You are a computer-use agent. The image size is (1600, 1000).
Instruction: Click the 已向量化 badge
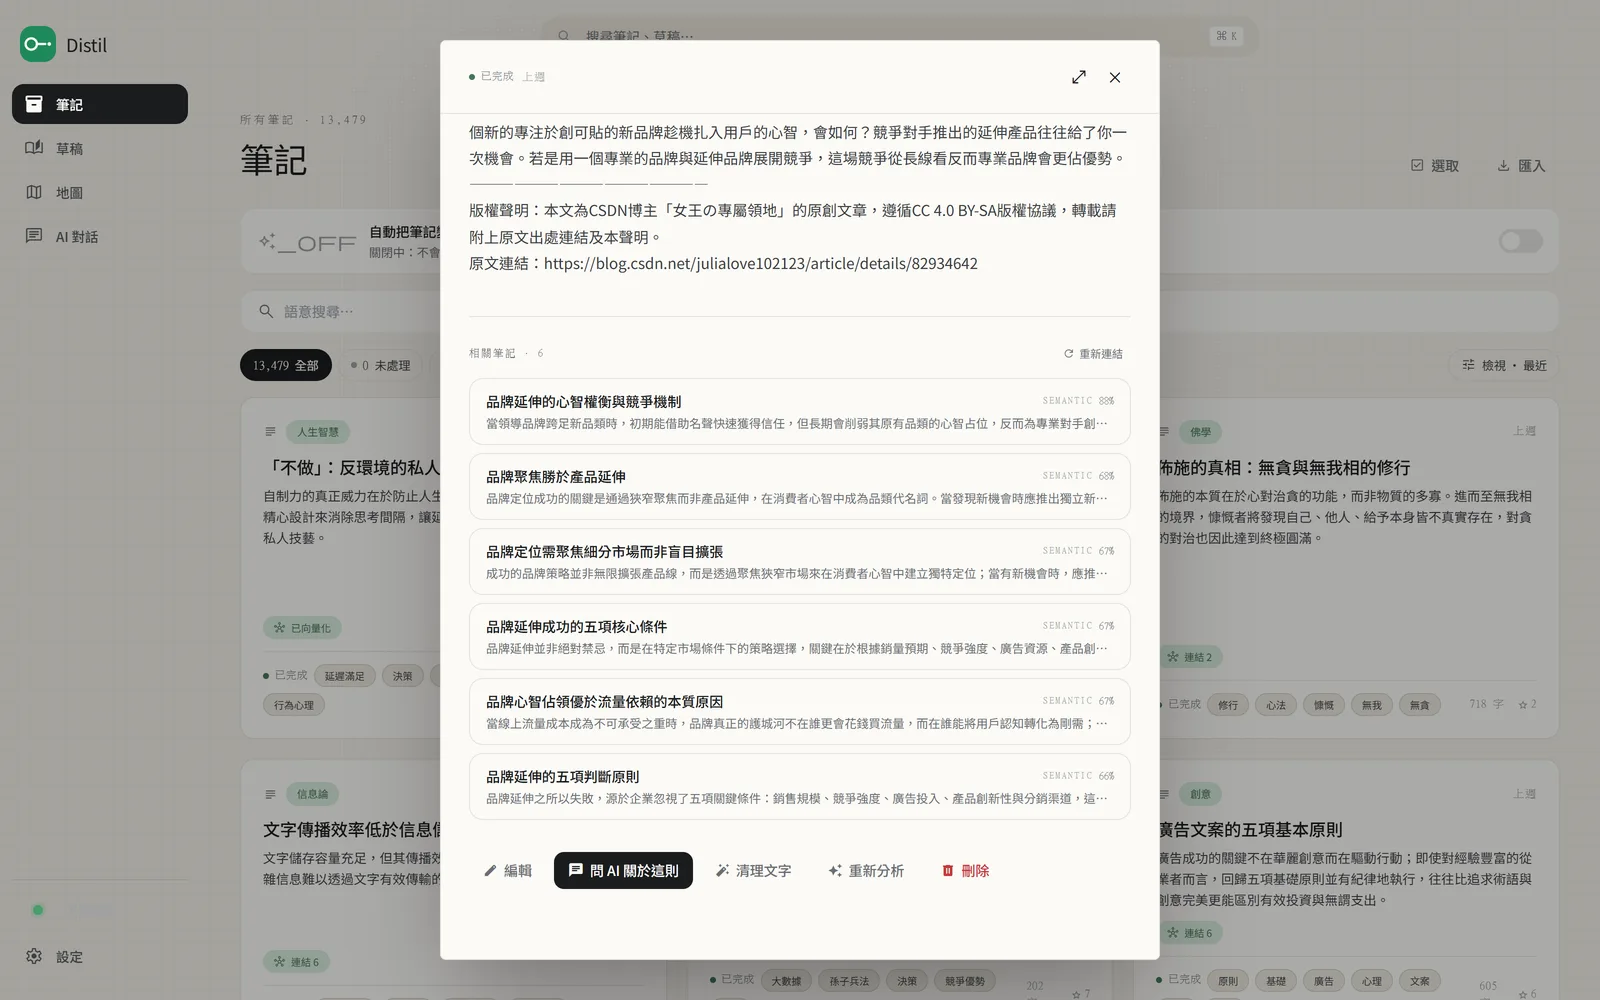pos(302,628)
